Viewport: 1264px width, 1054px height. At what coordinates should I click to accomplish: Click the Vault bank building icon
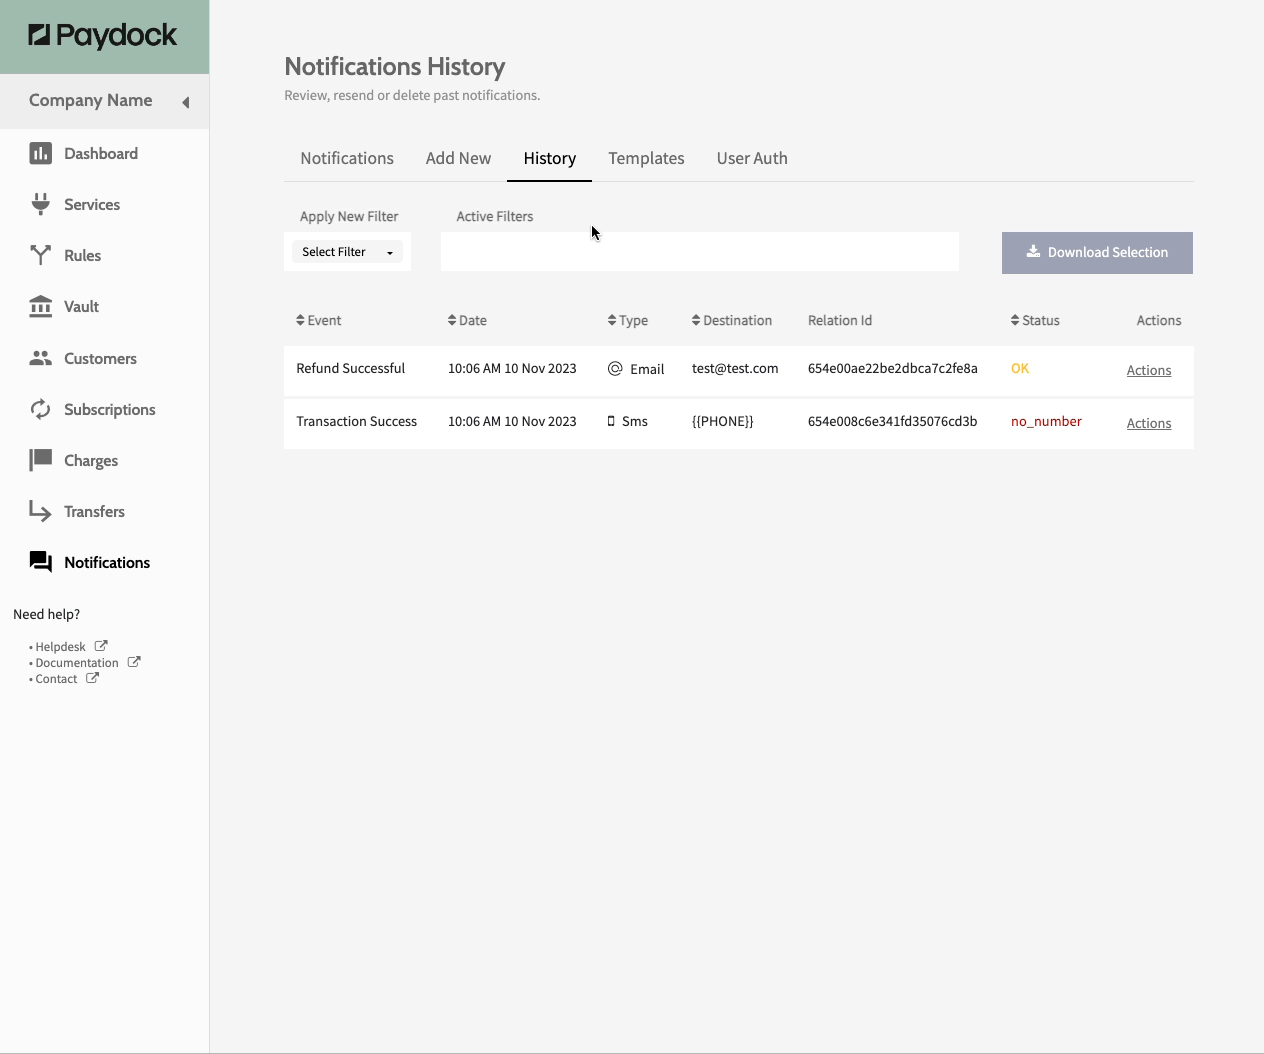(40, 306)
